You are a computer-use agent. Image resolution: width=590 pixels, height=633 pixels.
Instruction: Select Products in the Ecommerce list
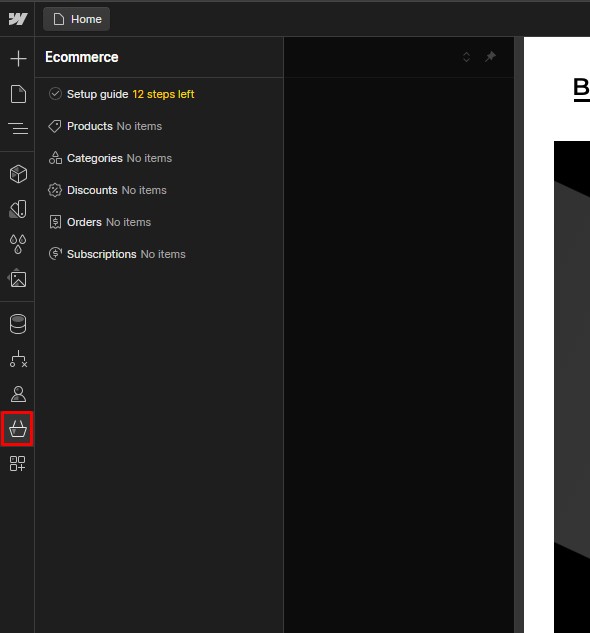[x=159, y=126]
